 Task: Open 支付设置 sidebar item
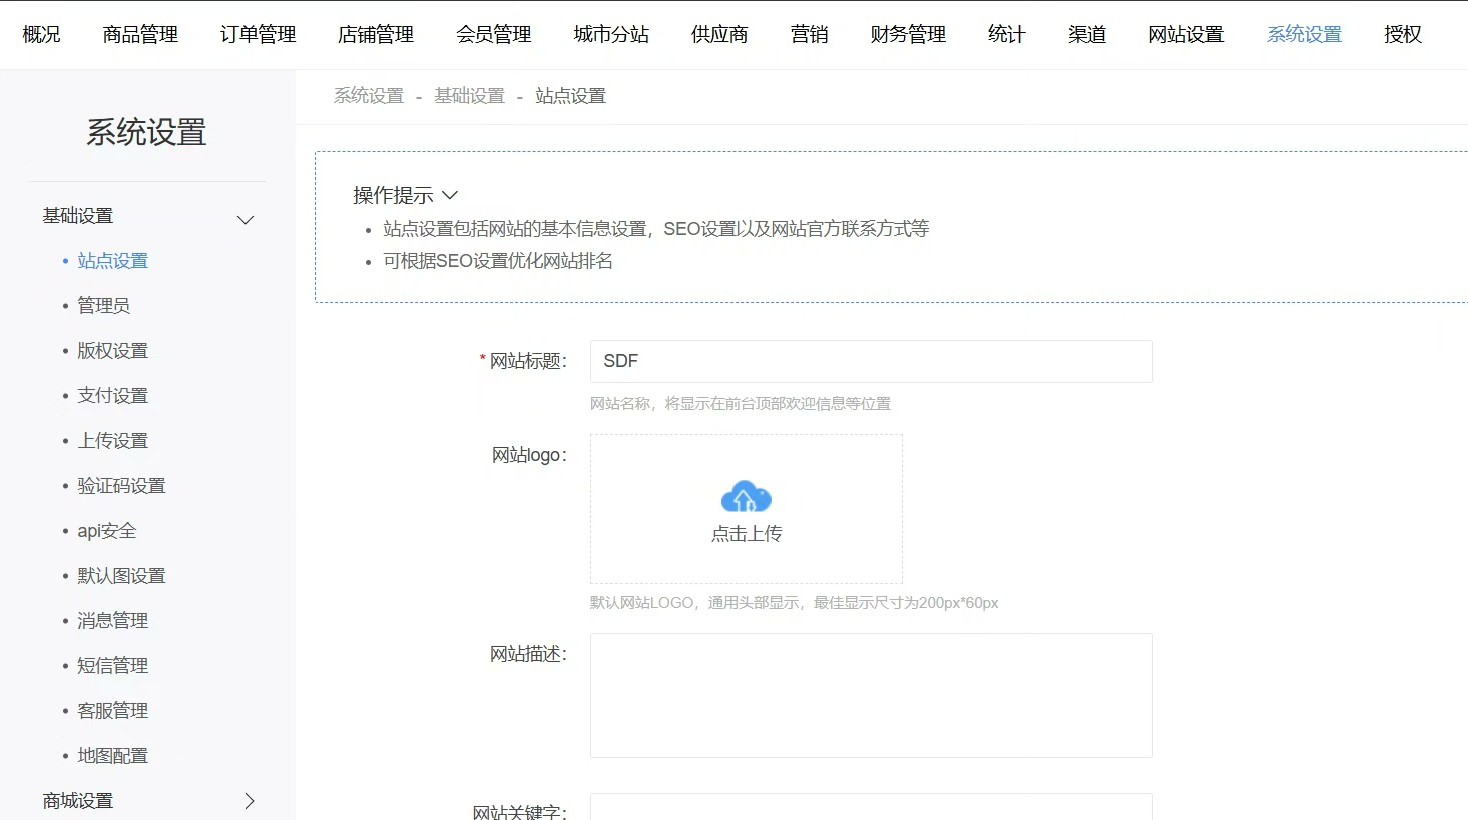point(113,395)
